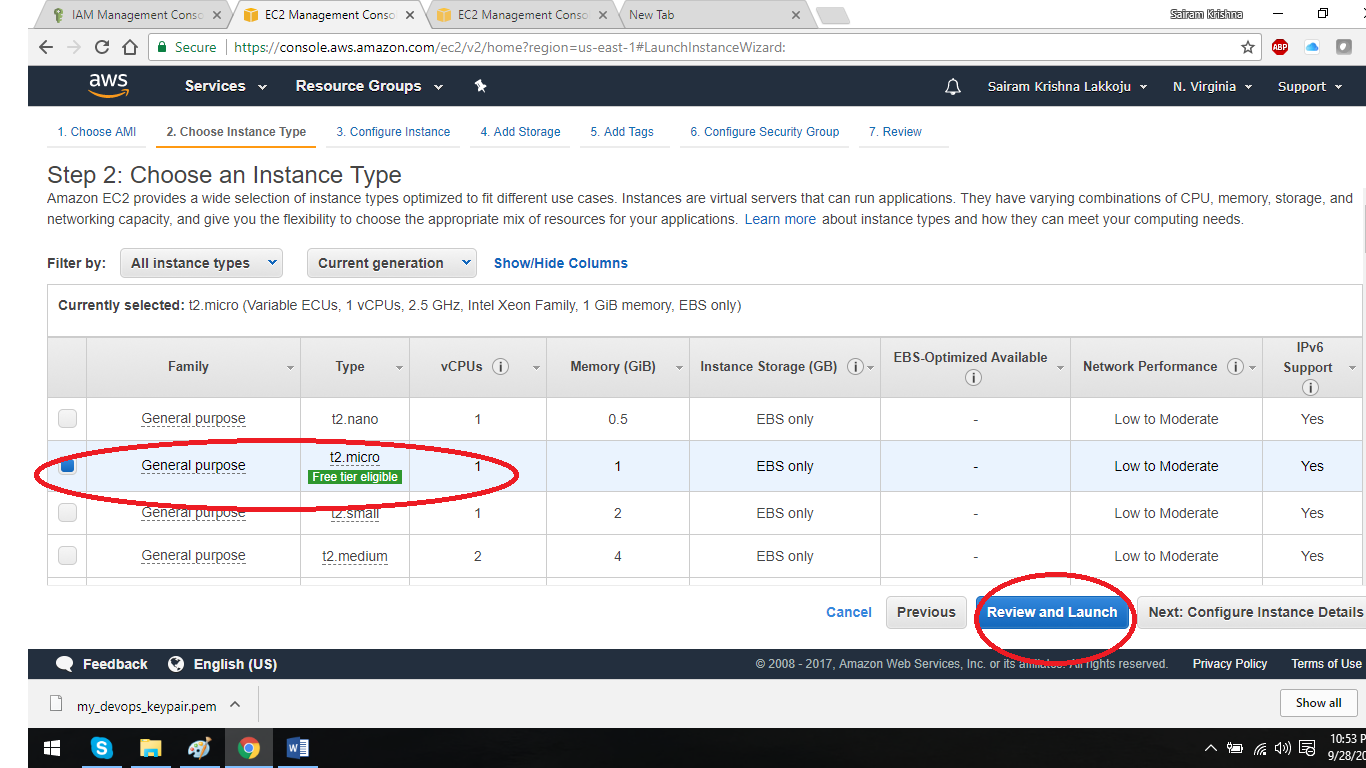Expand the Resource Groups menu

click(x=369, y=86)
